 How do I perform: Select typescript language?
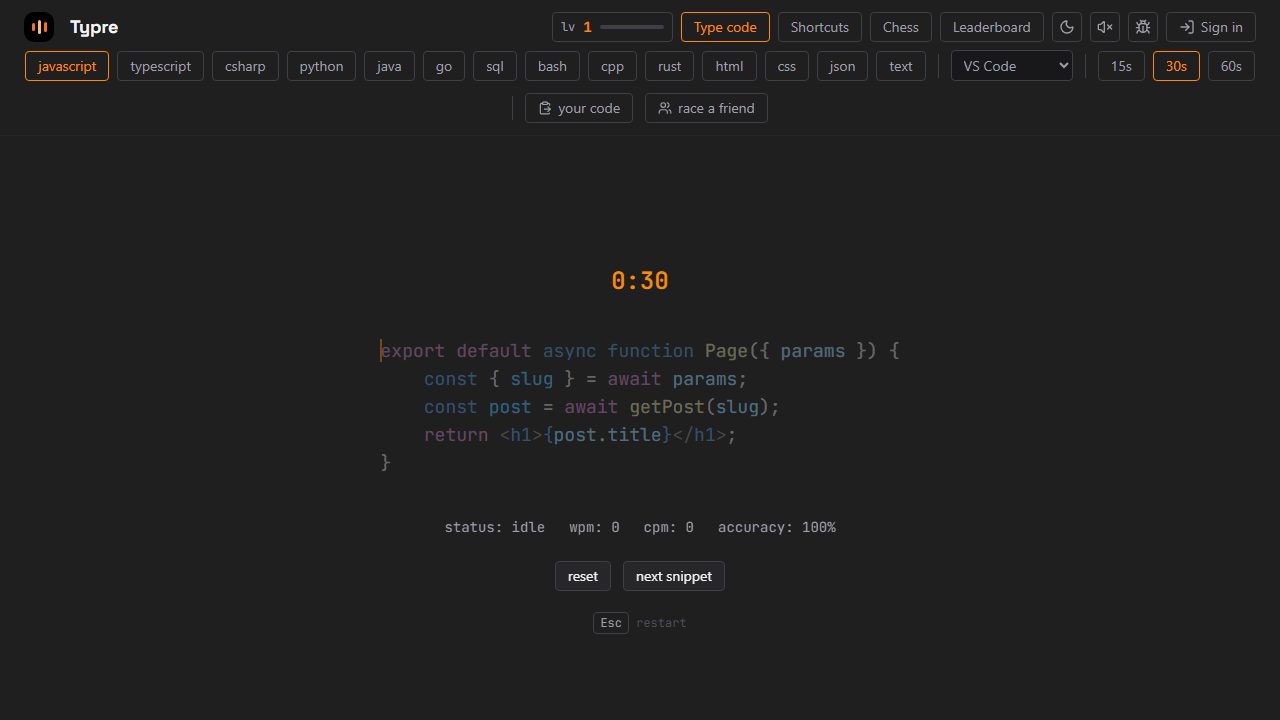tap(160, 66)
